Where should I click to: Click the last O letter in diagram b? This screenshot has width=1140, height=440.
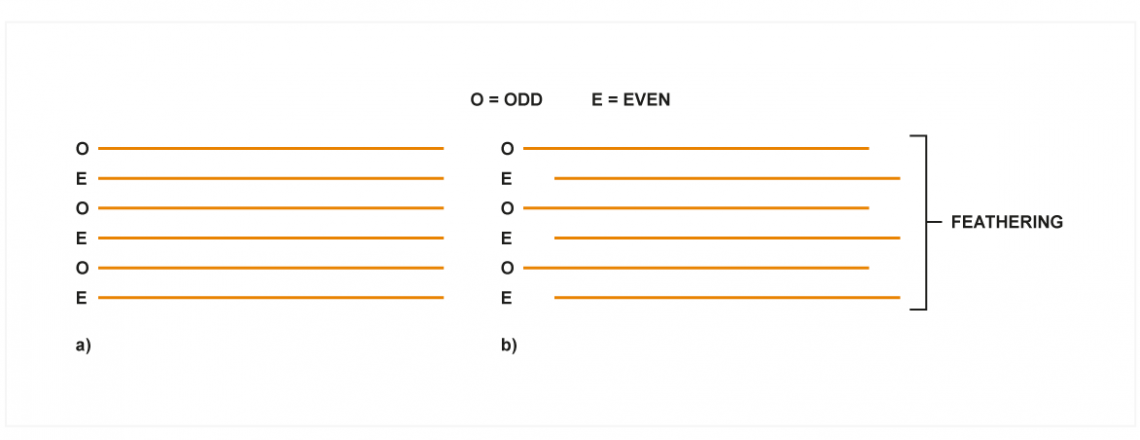pyautogui.click(x=507, y=268)
